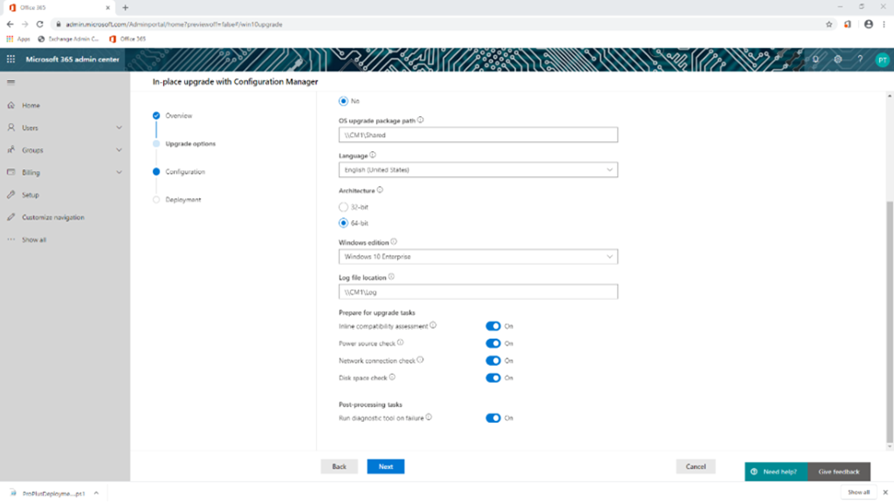Go to Configuration wizard step

coord(185,172)
